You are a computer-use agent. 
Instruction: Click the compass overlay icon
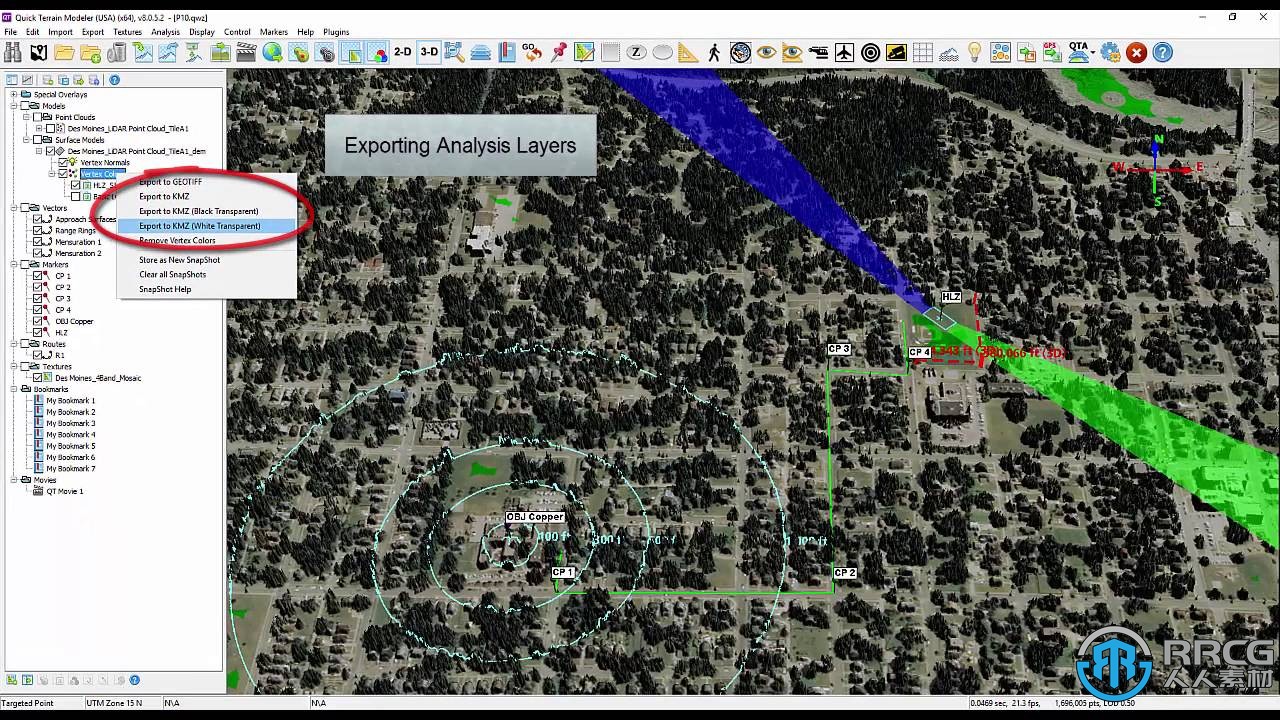pos(740,52)
